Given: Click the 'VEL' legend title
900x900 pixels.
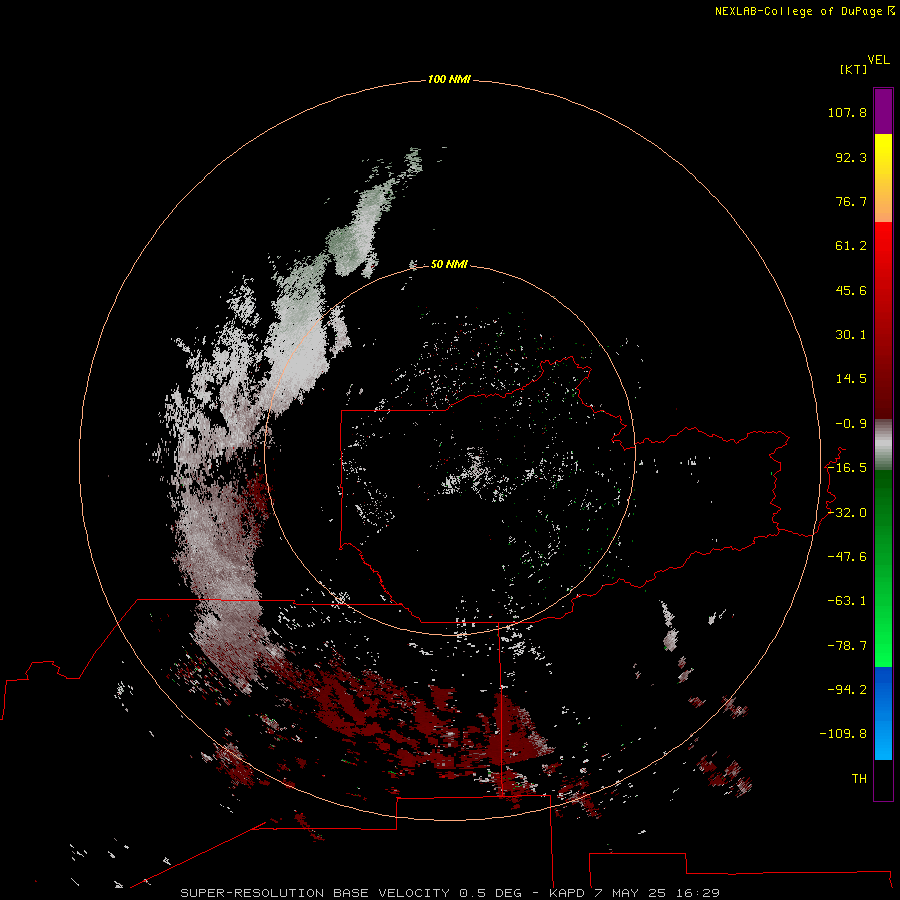Looking at the screenshot, I should click(878, 60).
